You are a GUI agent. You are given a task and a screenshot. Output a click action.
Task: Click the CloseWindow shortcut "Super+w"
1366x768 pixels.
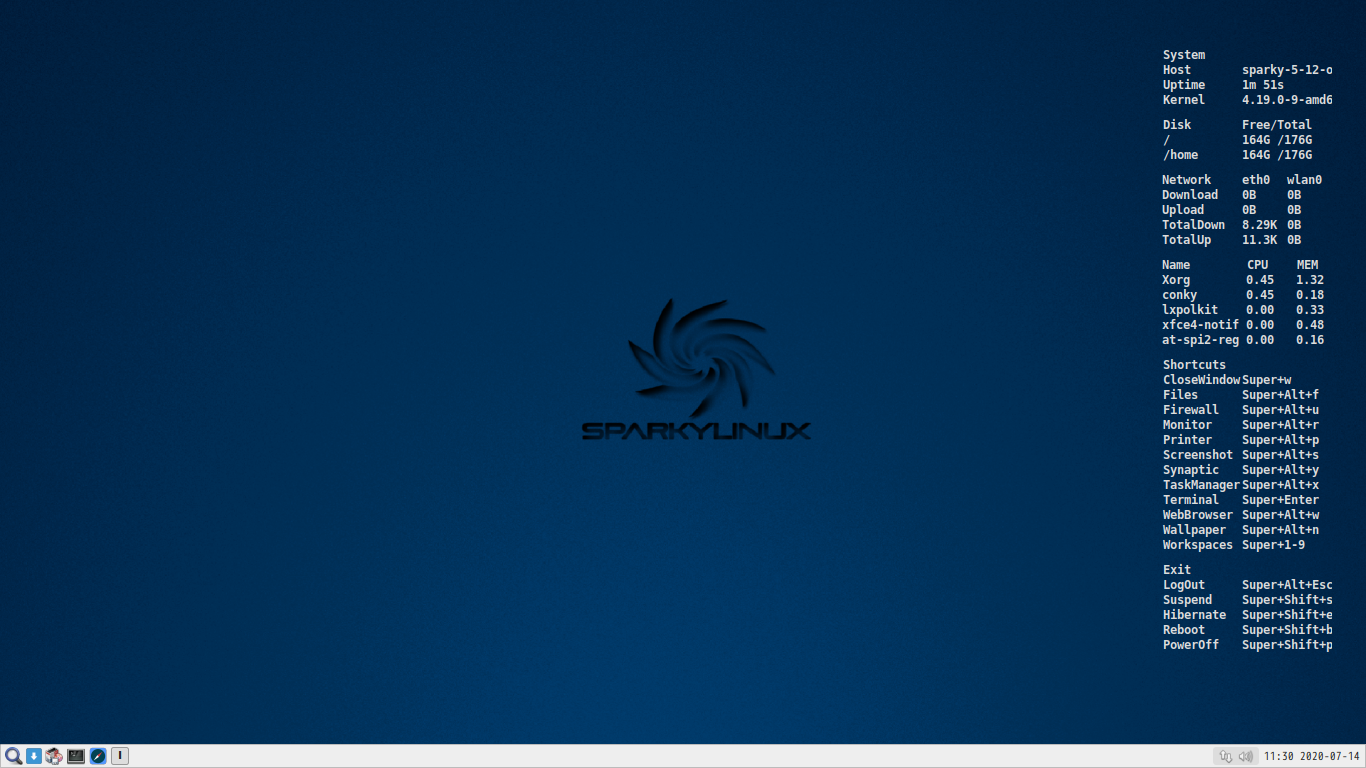click(x=1266, y=380)
